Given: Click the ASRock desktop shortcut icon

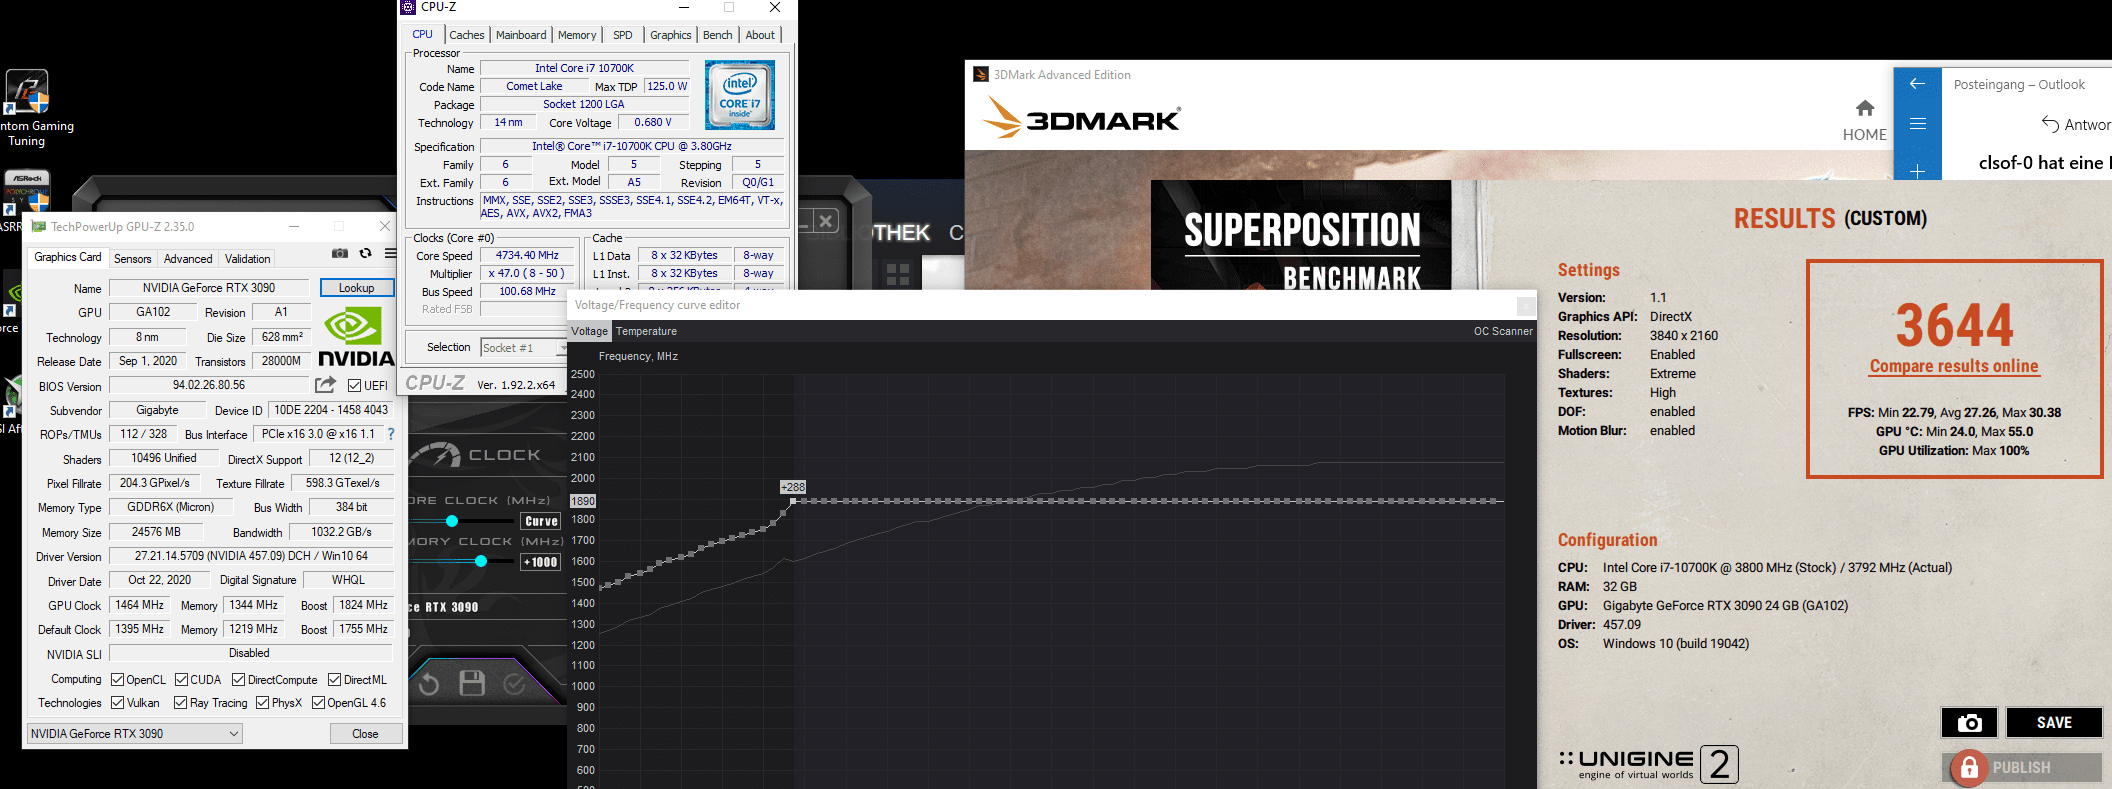Looking at the screenshot, I should [x=27, y=190].
